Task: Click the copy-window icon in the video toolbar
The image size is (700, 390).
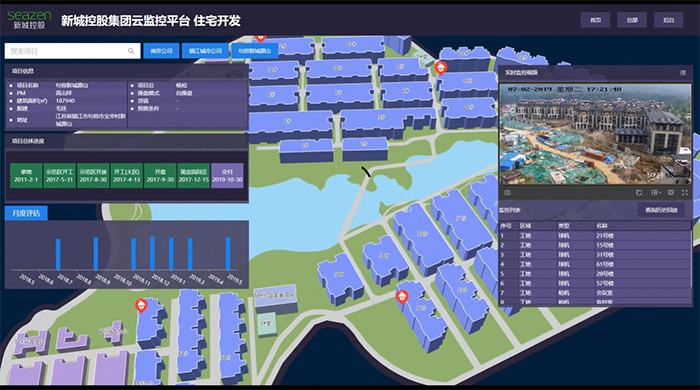Action: point(639,192)
